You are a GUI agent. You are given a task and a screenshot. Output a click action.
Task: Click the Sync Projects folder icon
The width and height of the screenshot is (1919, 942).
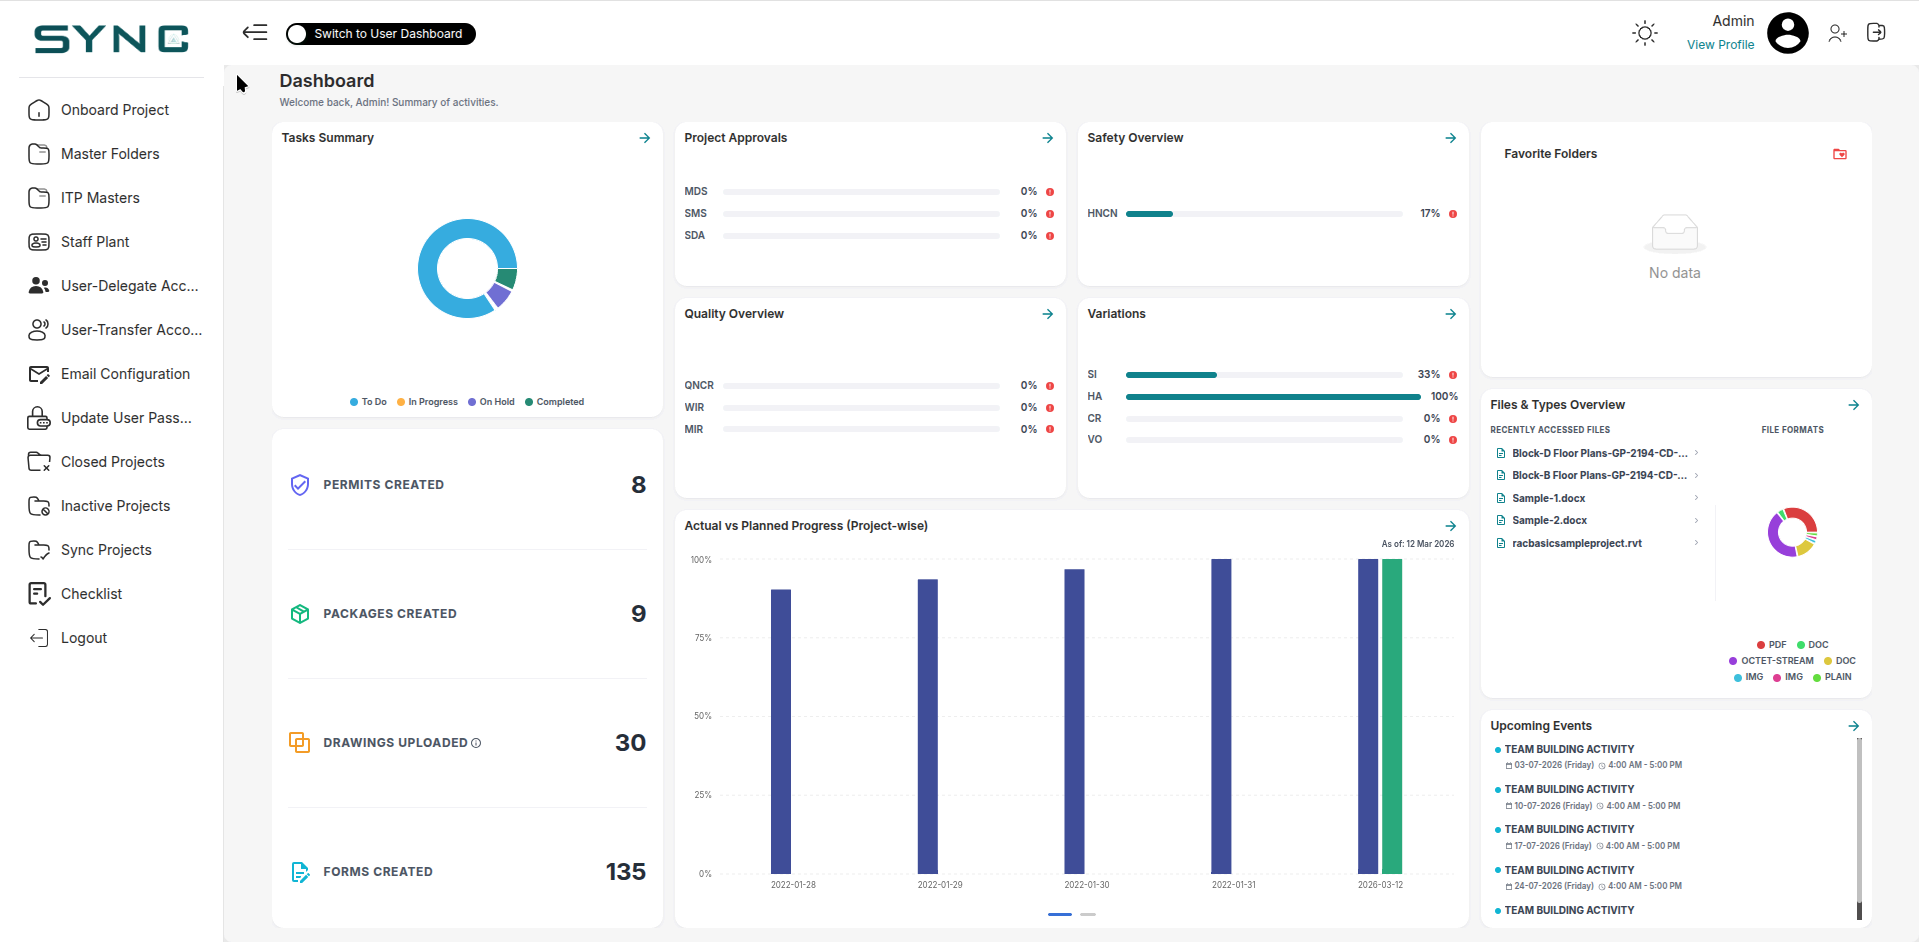[x=39, y=550]
